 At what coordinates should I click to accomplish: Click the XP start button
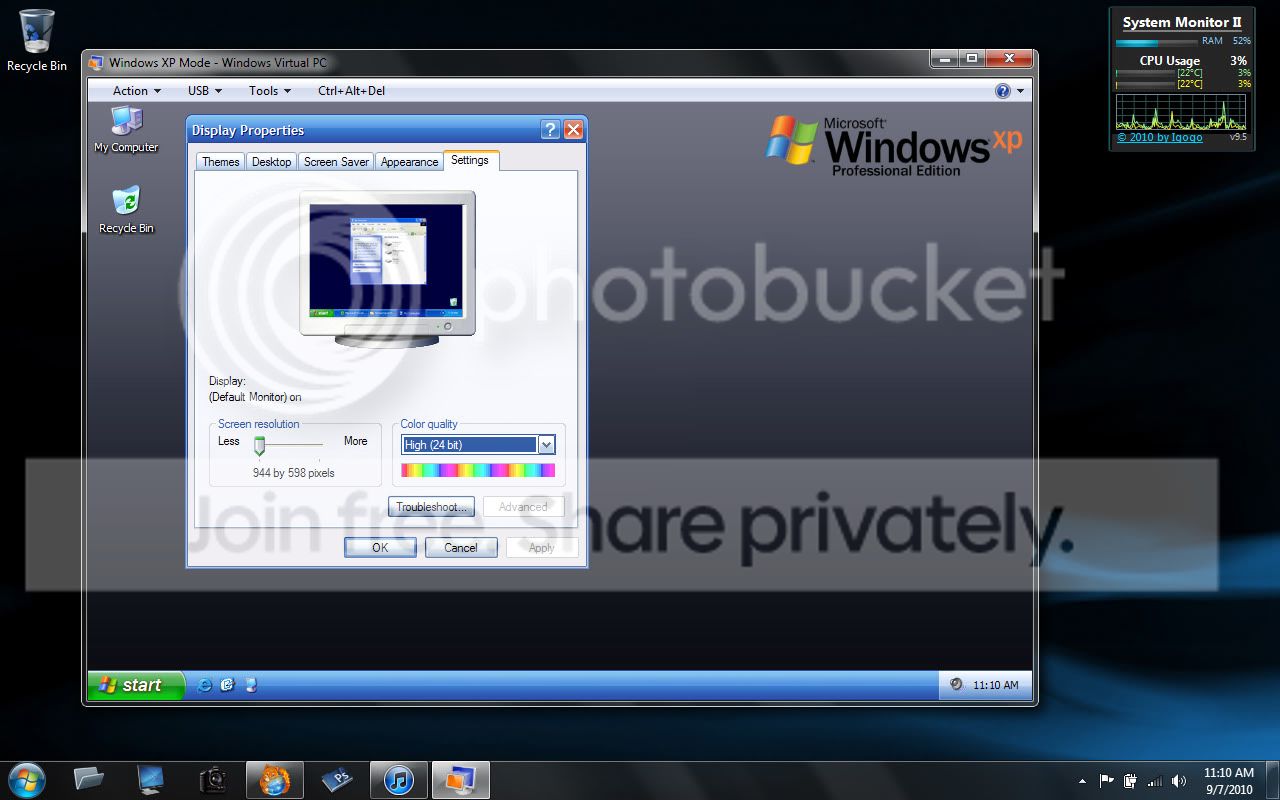pos(136,685)
